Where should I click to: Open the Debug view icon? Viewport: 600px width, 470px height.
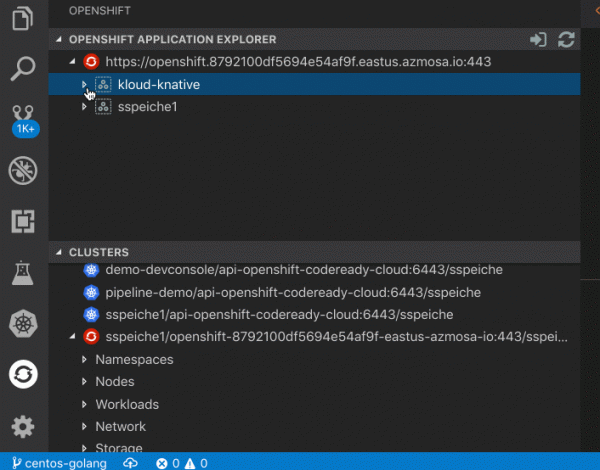tap(22, 170)
